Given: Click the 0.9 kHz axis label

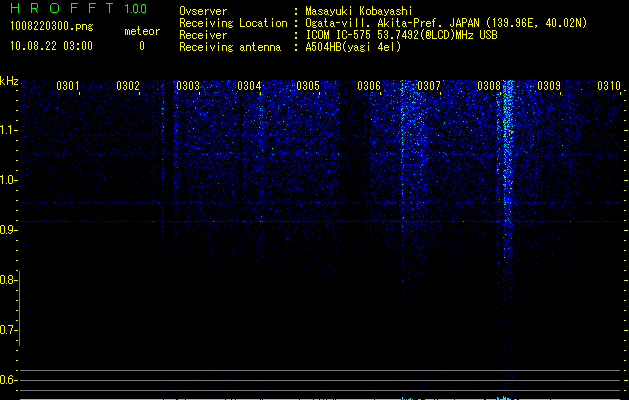Looking at the screenshot, I should click(x=8, y=230).
